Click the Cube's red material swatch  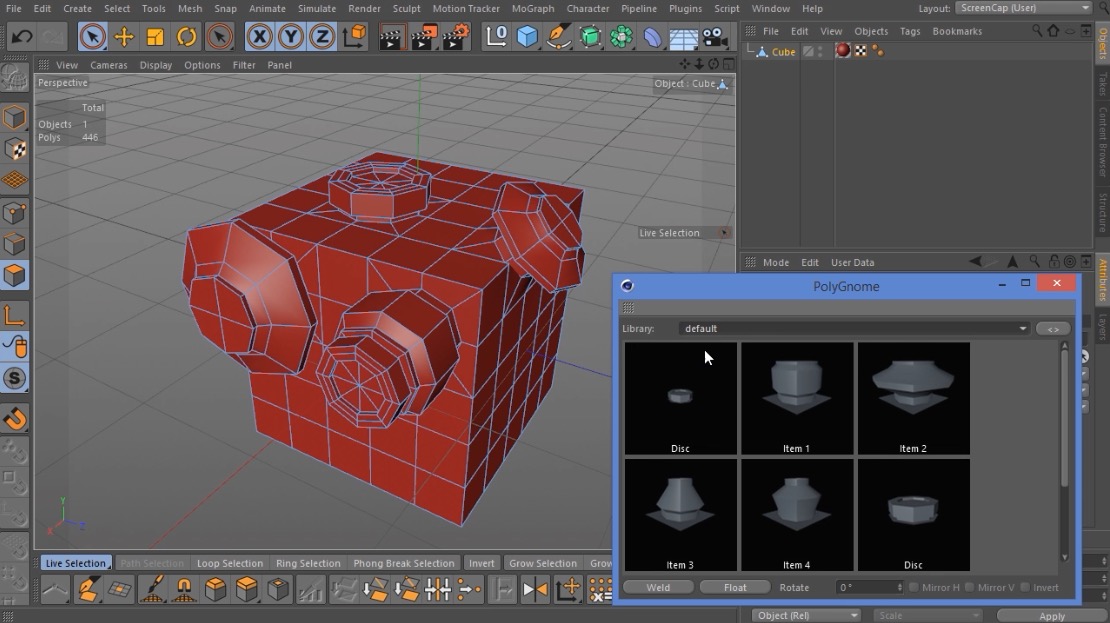point(841,50)
